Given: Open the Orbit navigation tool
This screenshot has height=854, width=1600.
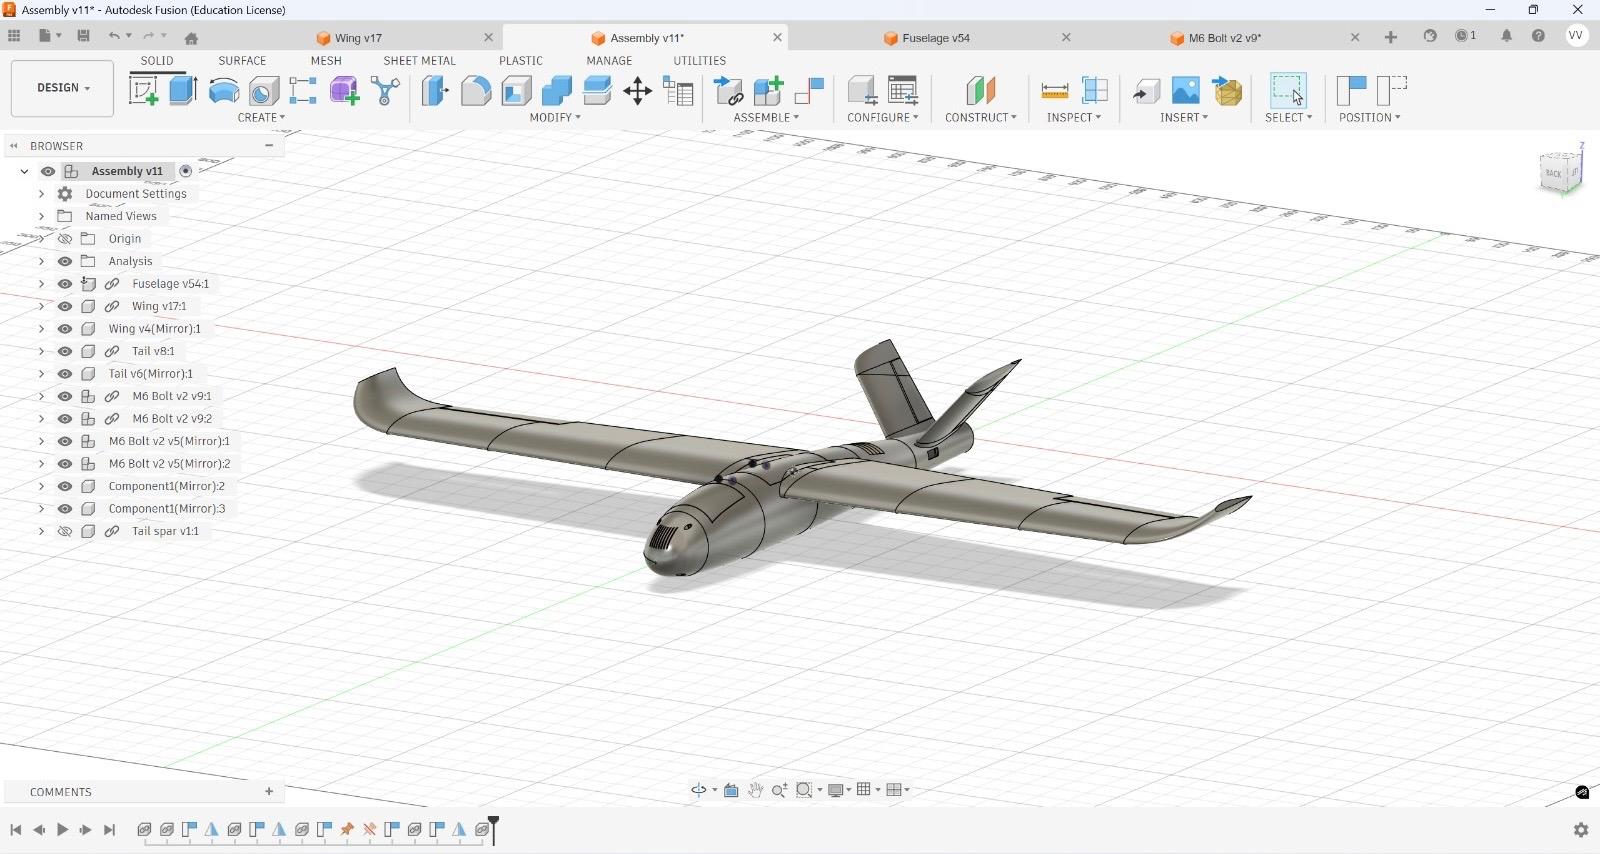Looking at the screenshot, I should coord(699,790).
